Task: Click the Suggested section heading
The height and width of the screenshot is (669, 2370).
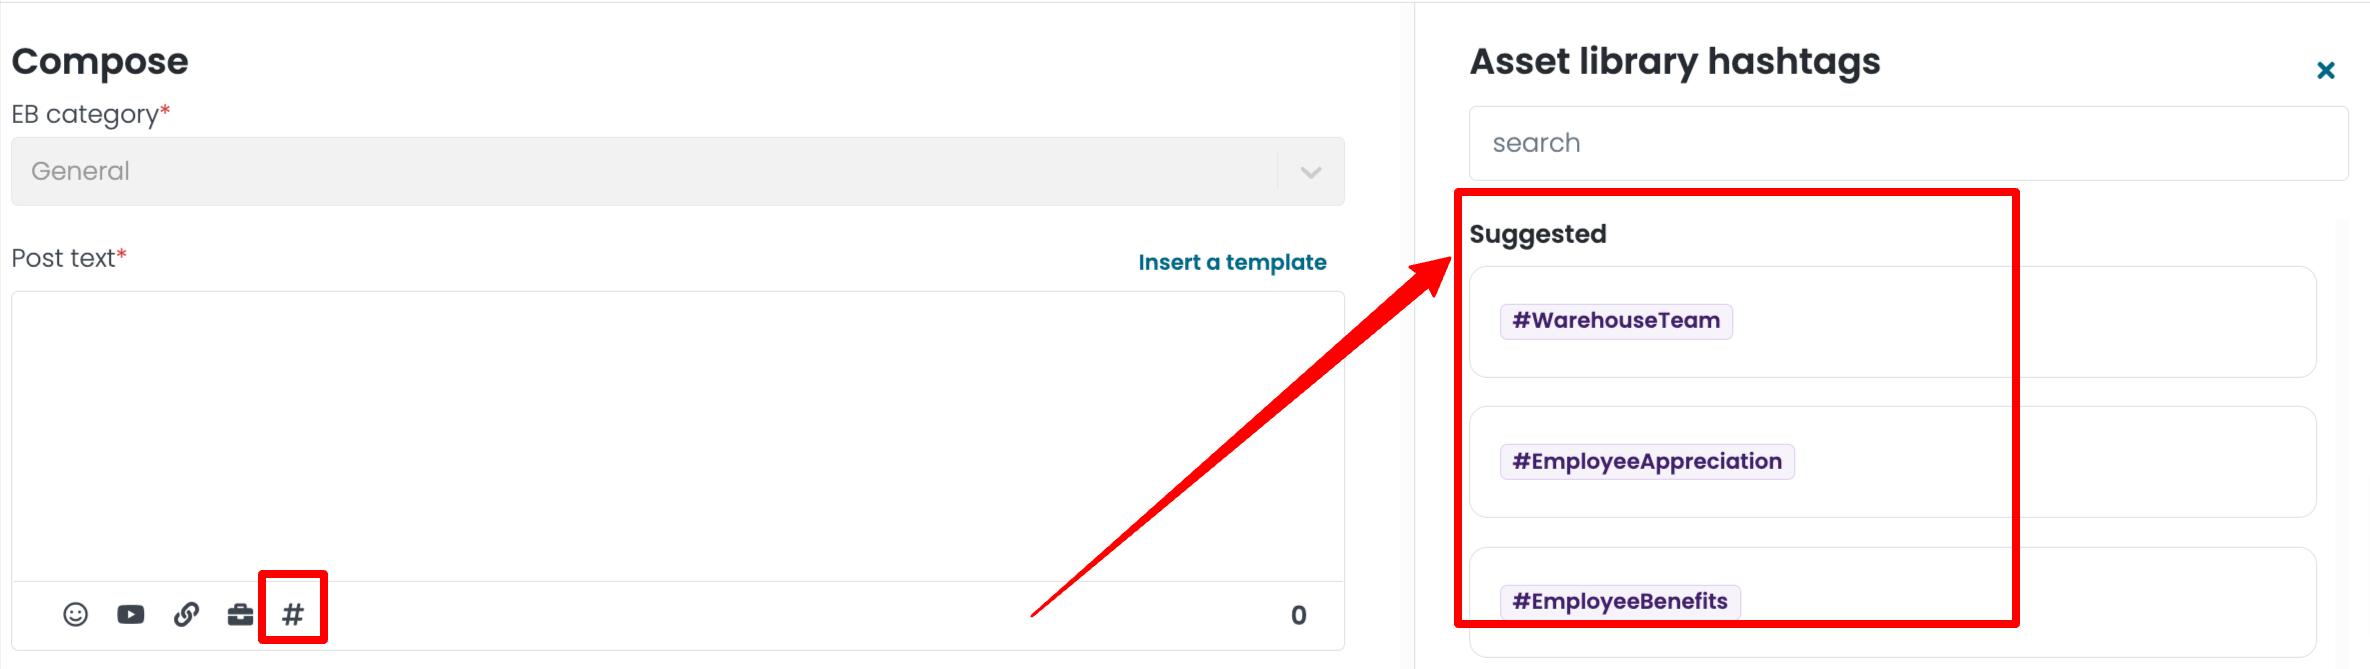Action: pos(1538,234)
